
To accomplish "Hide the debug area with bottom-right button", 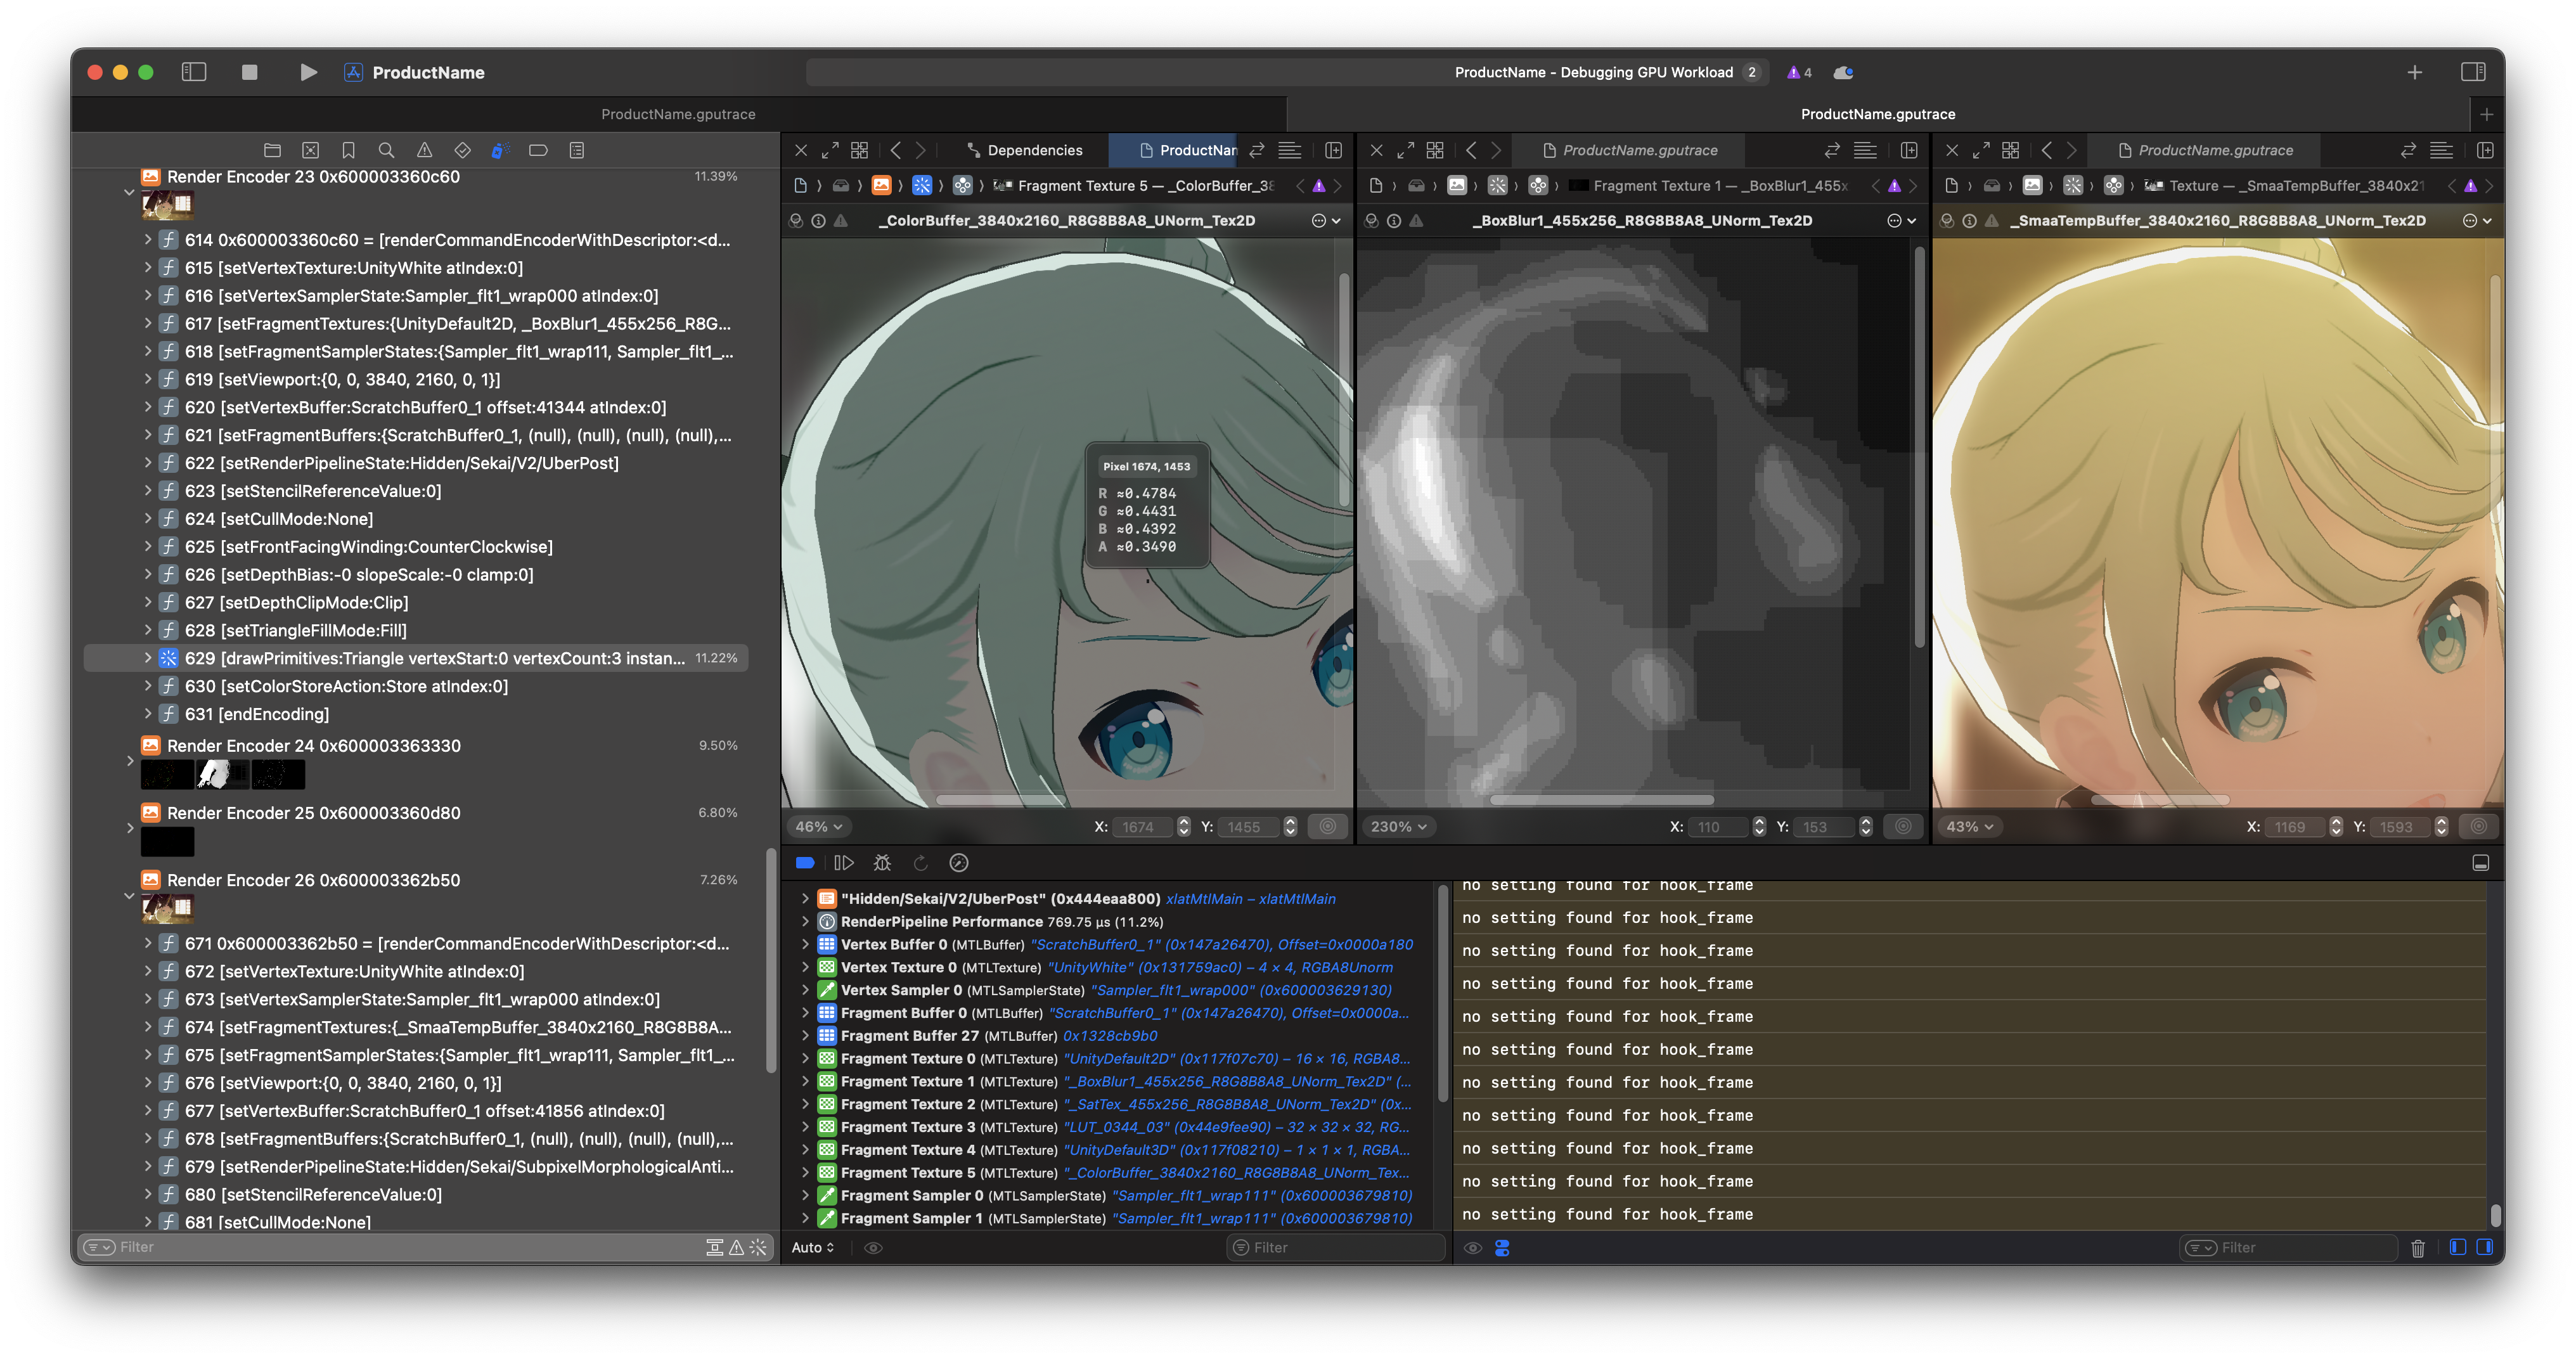I will tap(2481, 863).
